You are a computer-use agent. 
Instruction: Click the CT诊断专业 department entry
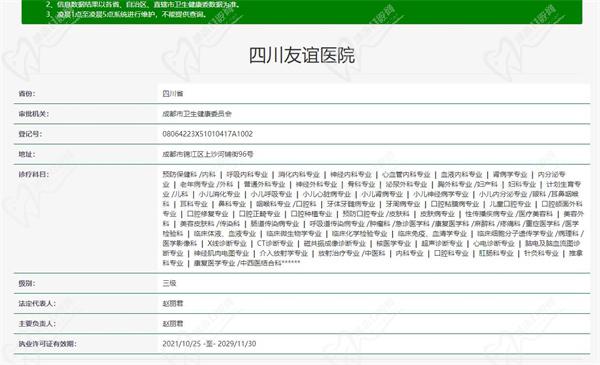275,243
